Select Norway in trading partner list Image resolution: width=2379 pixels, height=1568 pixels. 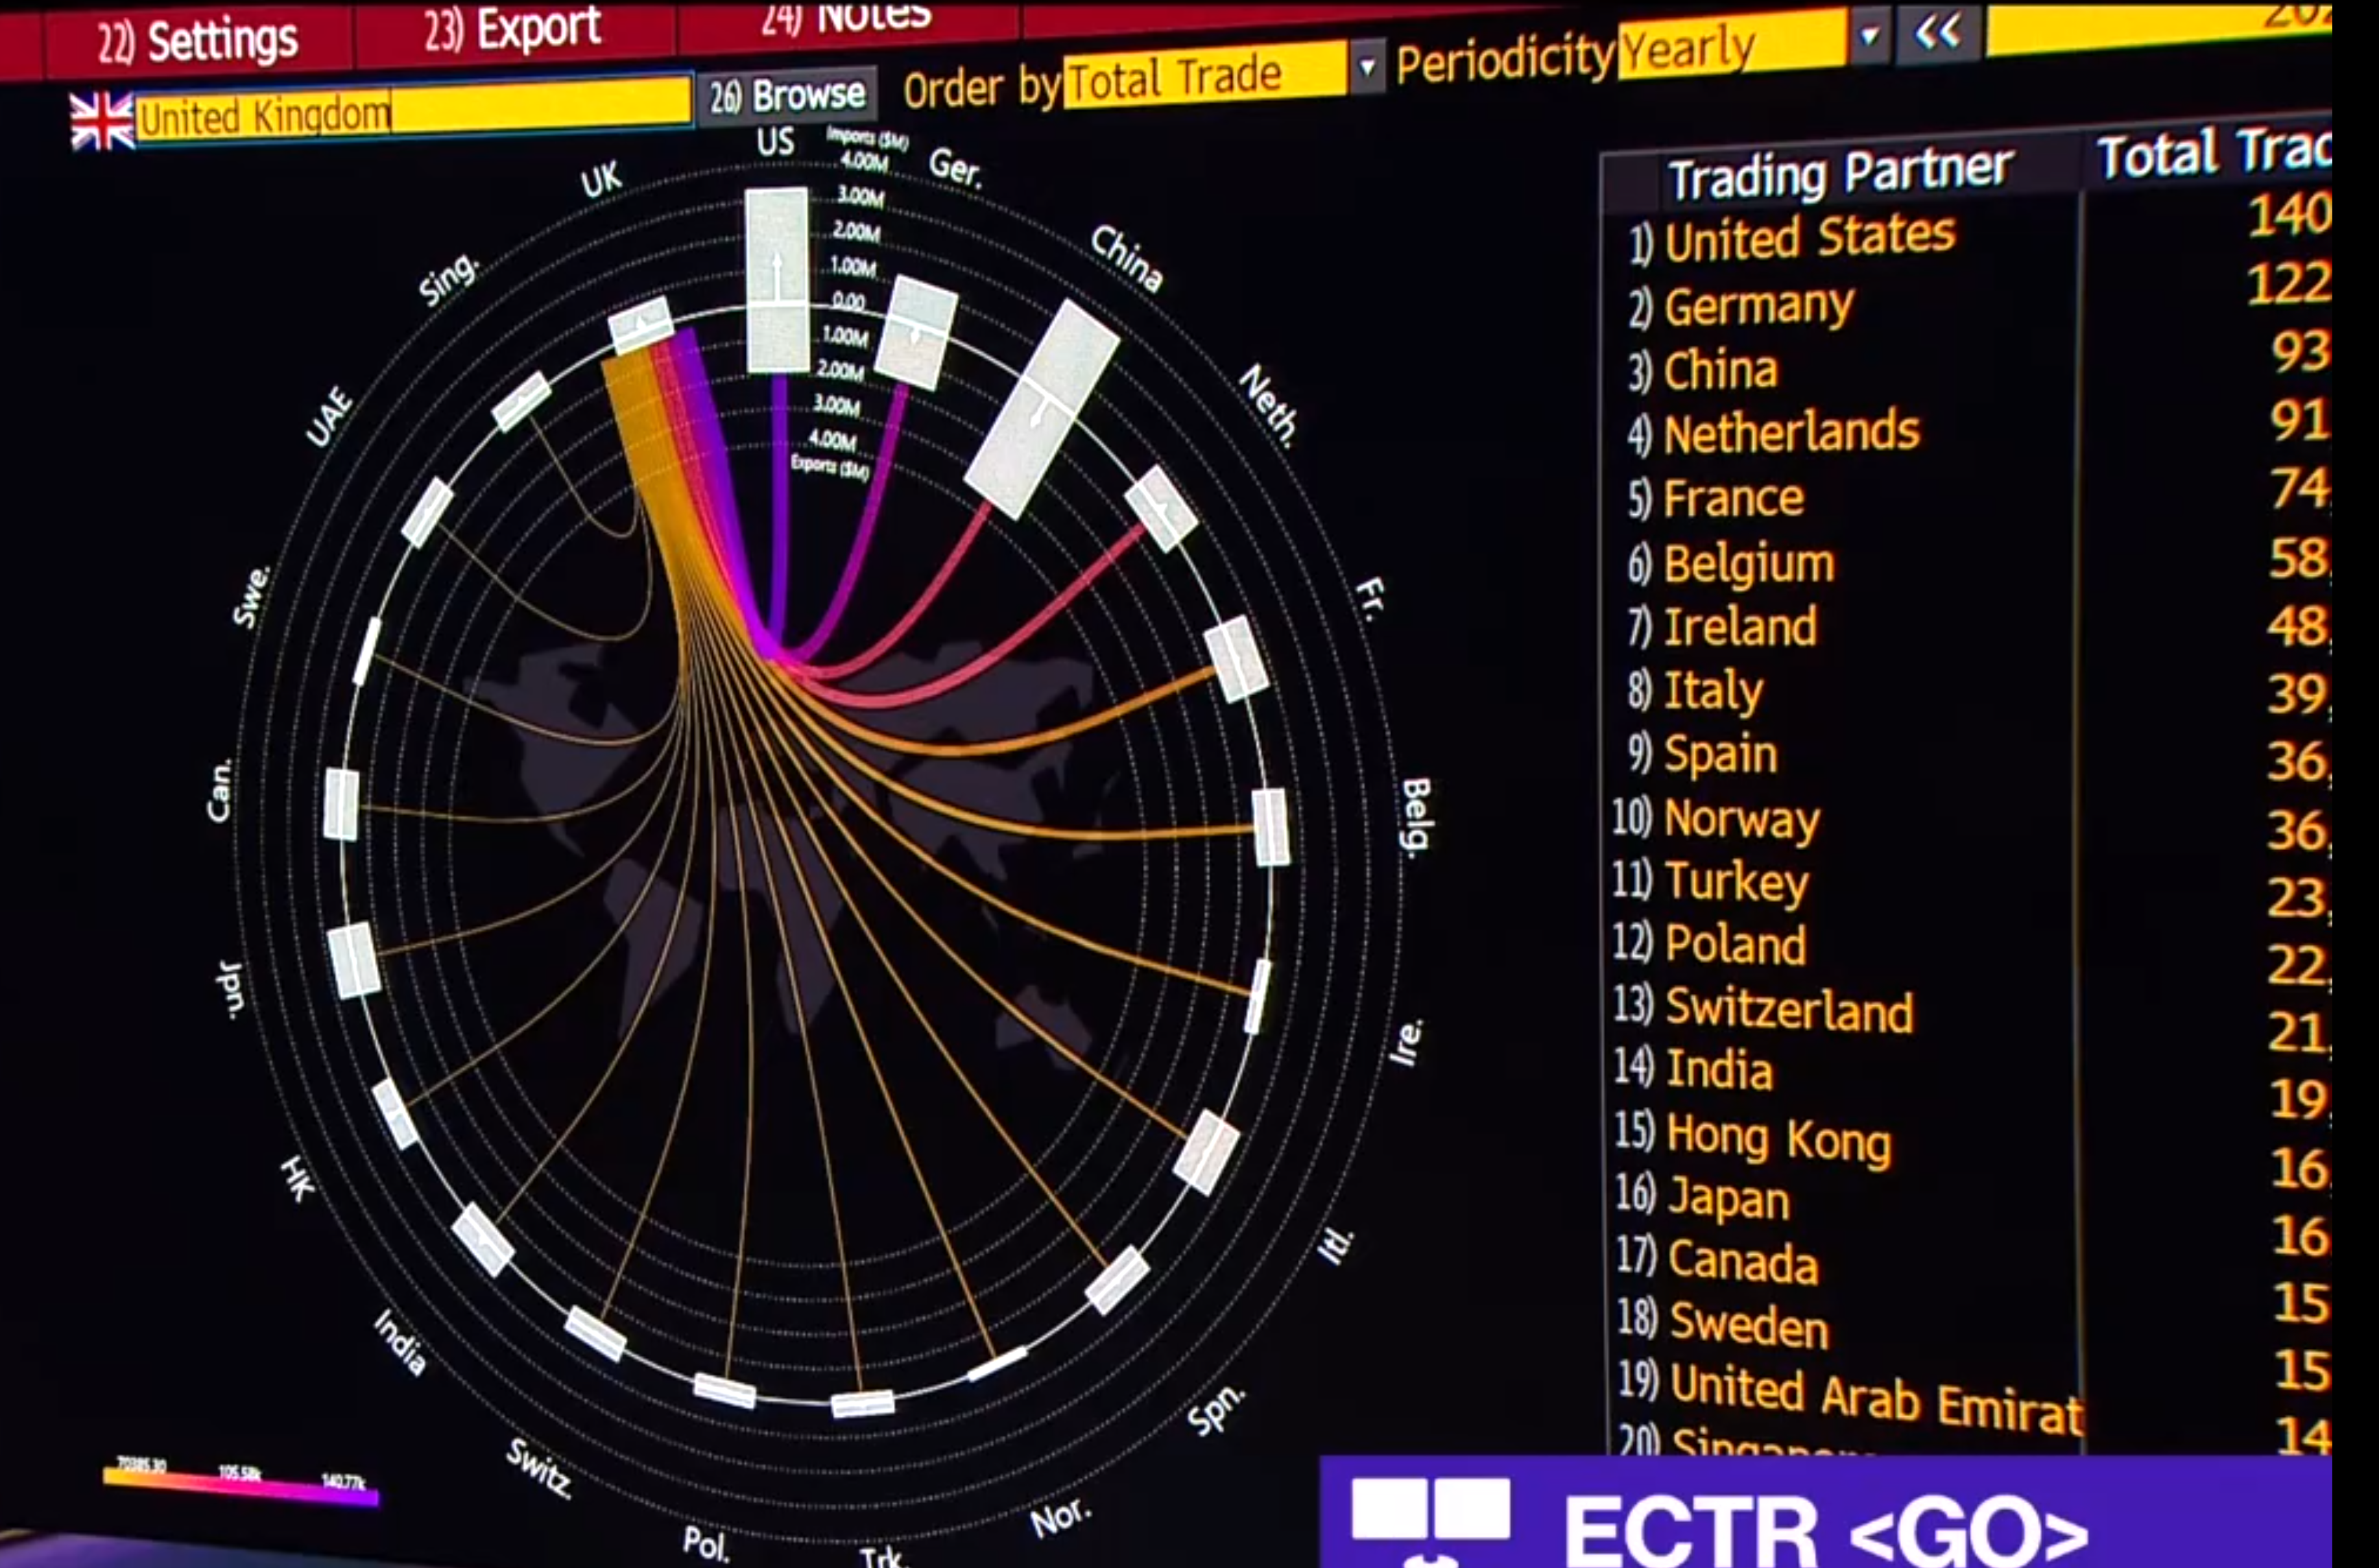coord(1741,819)
